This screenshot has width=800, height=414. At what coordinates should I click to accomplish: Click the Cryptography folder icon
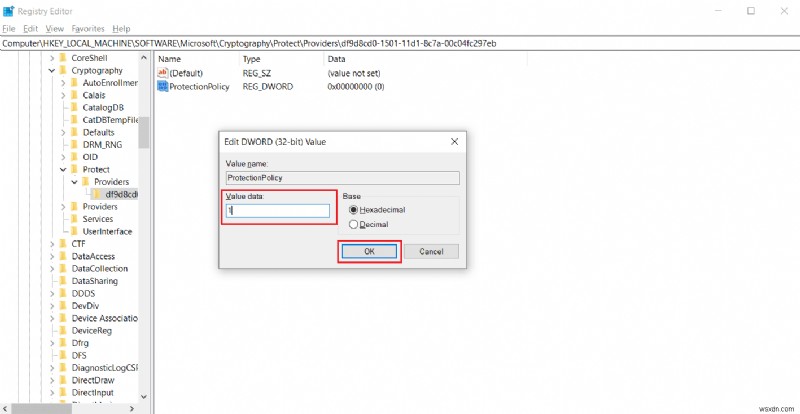coord(63,70)
